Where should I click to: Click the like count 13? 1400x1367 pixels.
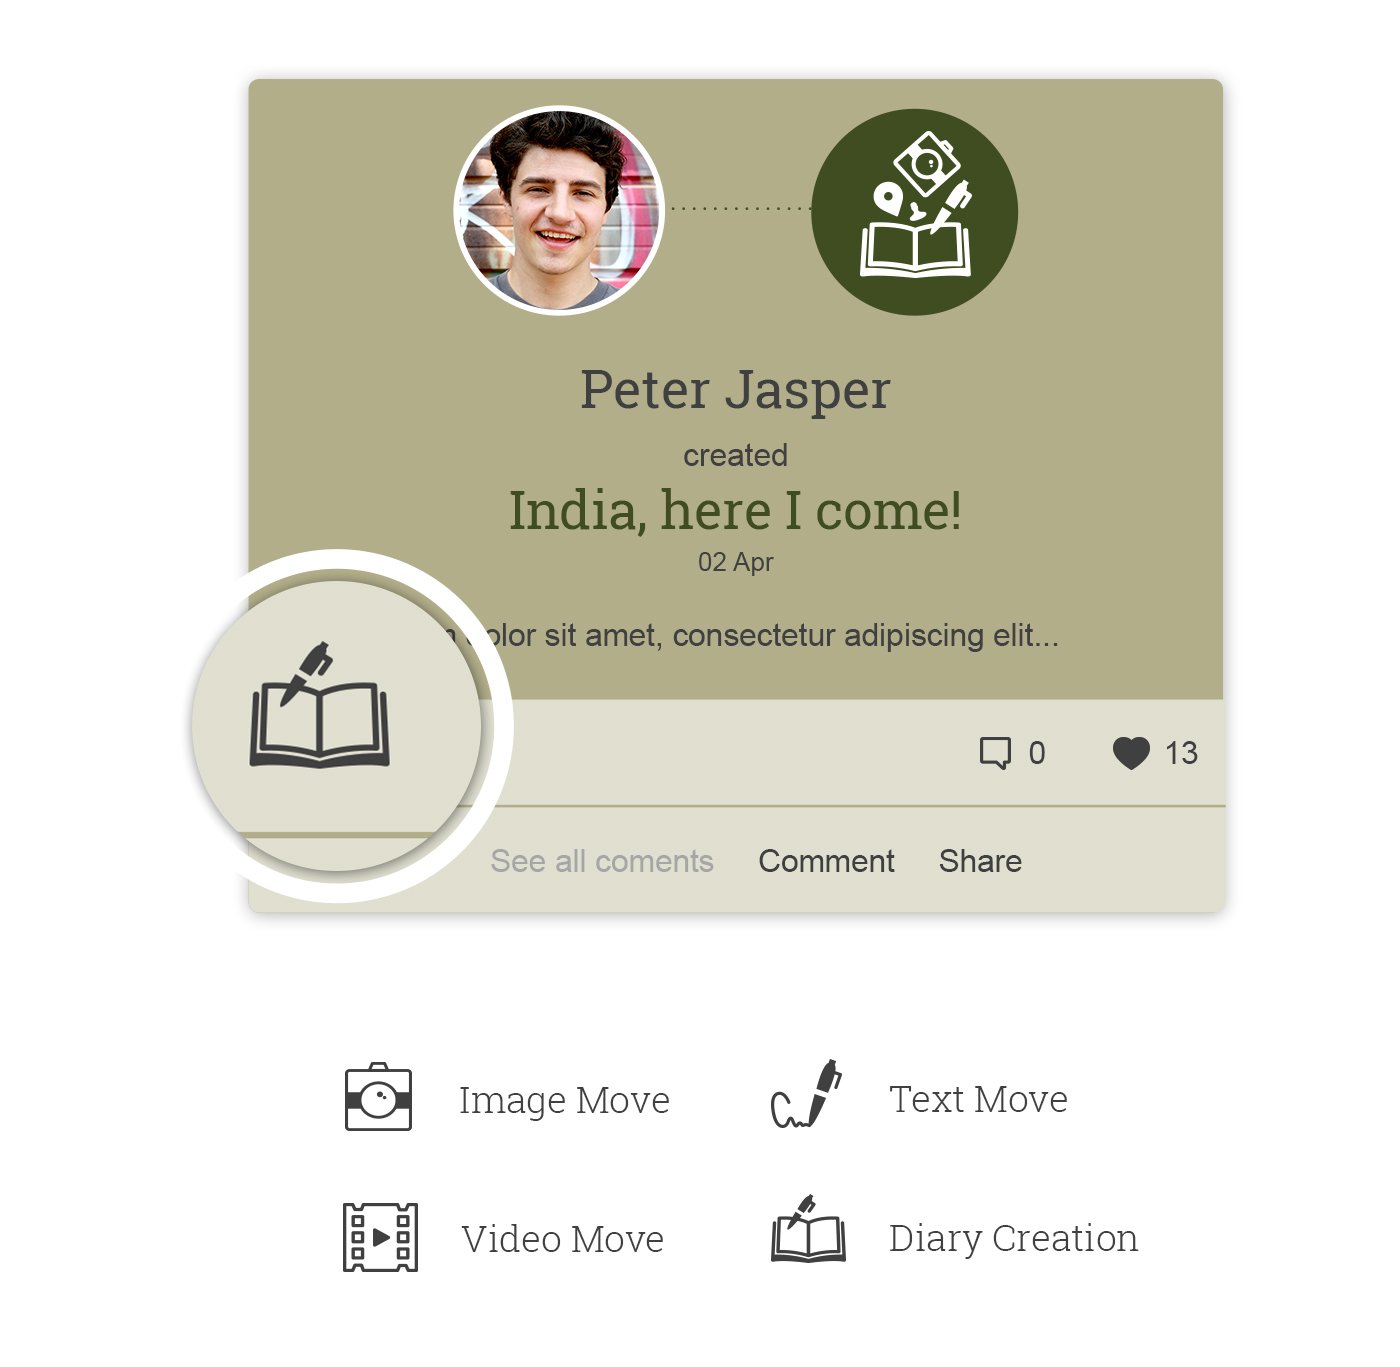click(x=1181, y=753)
